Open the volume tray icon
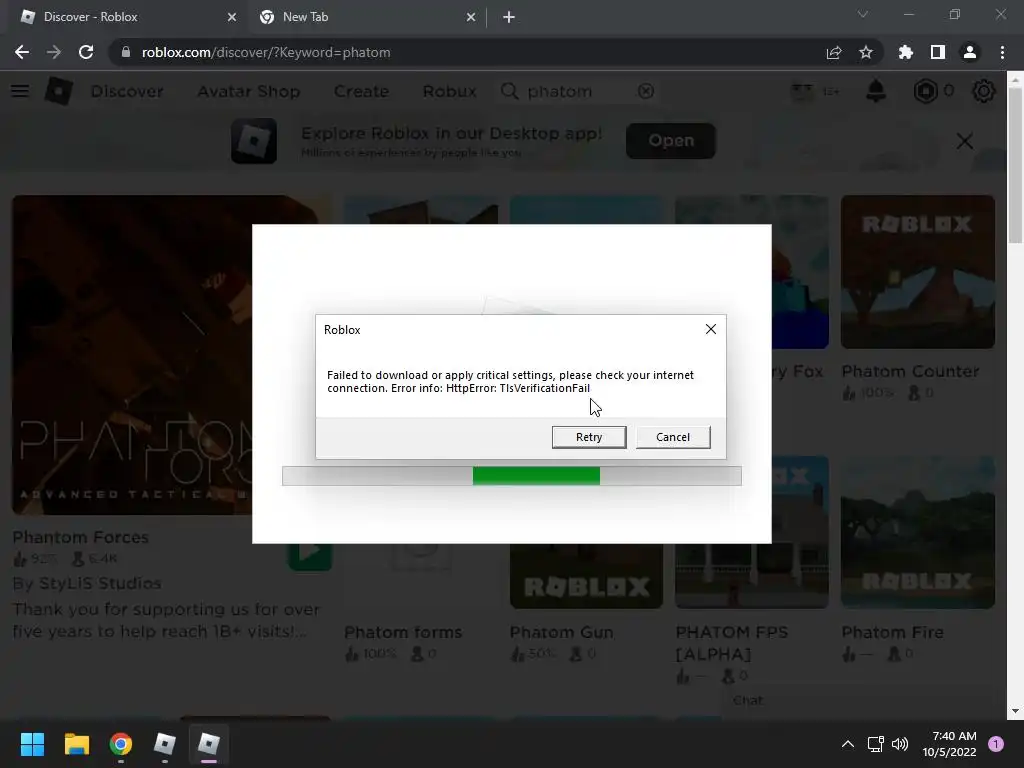Screen dimensions: 1024x768 tap(900, 744)
